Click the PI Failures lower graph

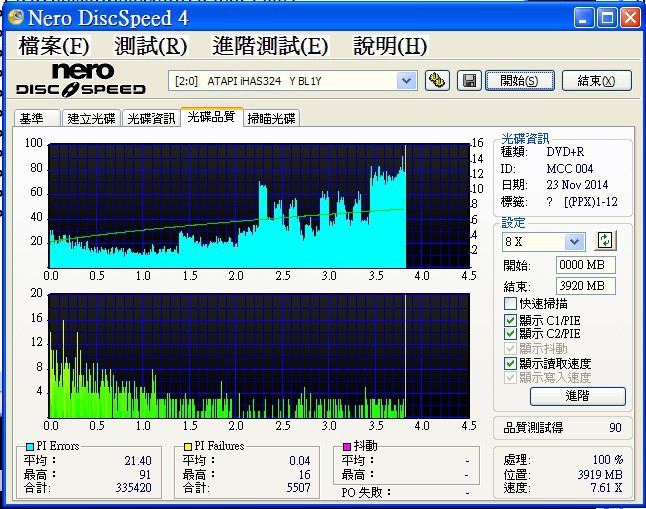coord(259,356)
